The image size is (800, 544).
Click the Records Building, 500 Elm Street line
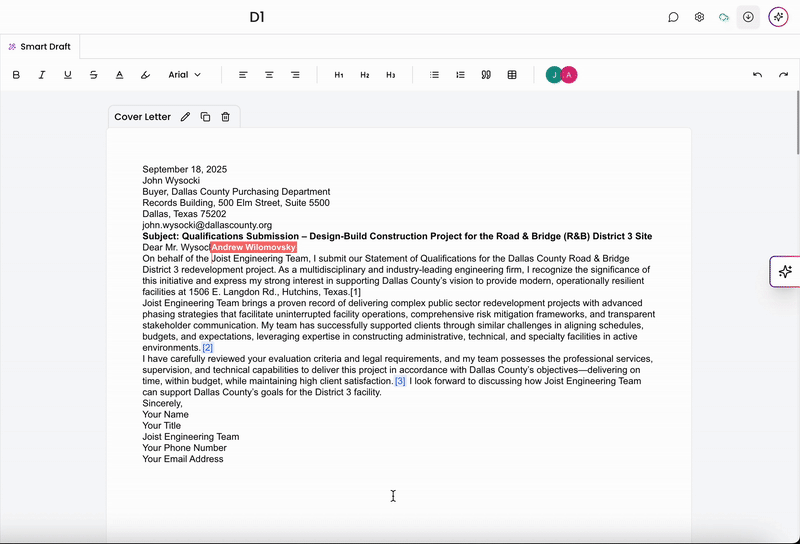pos(236,203)
